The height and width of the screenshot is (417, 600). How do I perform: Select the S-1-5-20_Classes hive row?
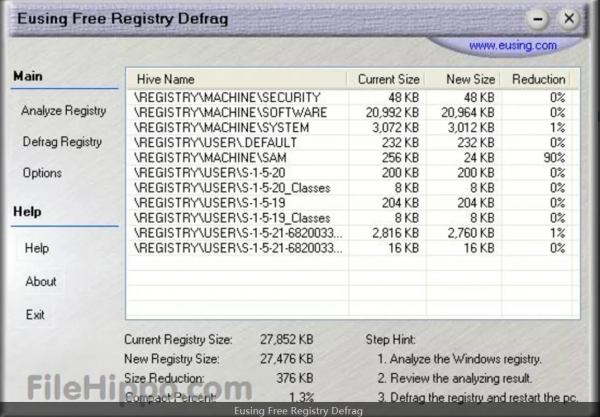(x=352, y=188)
